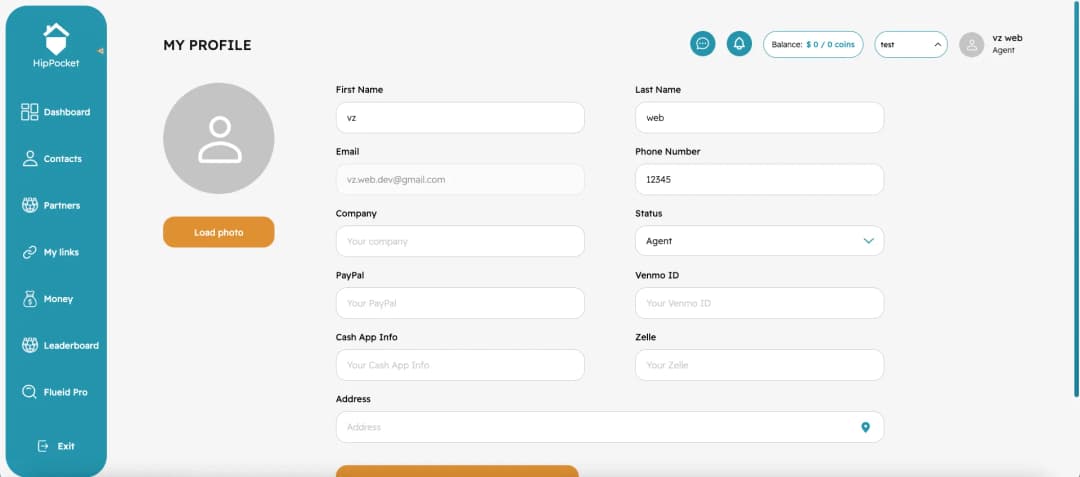Viewport: 1080px width, 477px height.
Task: Click the Dashboard grid icon
Action: coord(30,112)
